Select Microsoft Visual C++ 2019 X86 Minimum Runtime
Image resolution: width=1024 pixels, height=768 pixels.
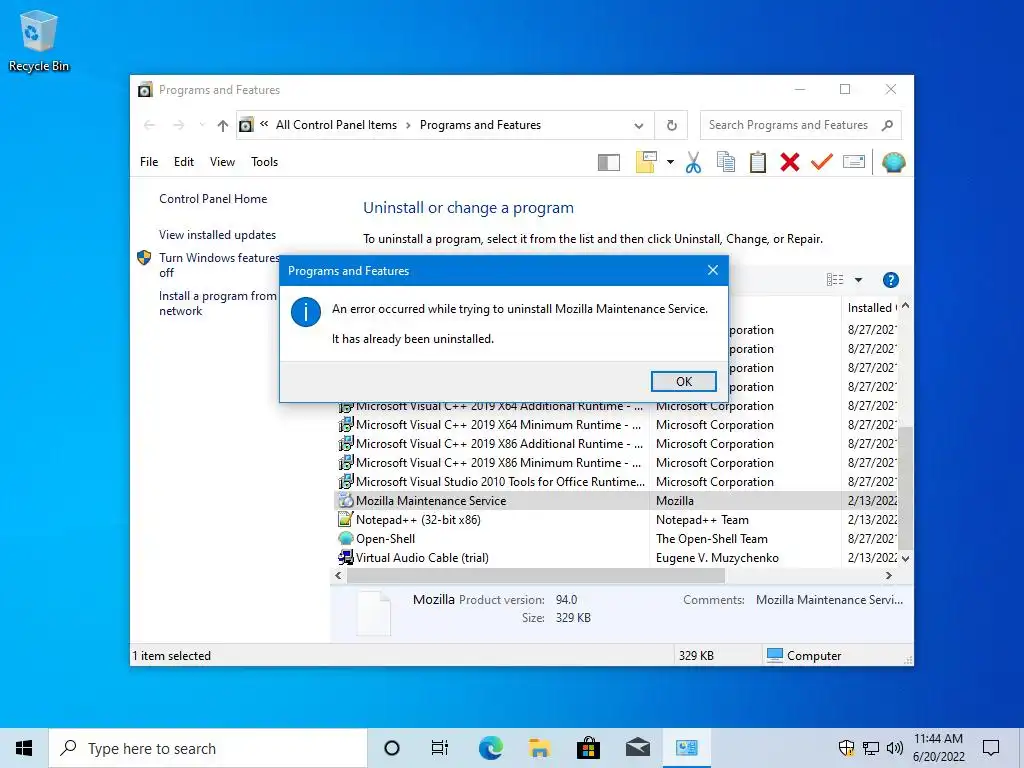coord(498,463)
